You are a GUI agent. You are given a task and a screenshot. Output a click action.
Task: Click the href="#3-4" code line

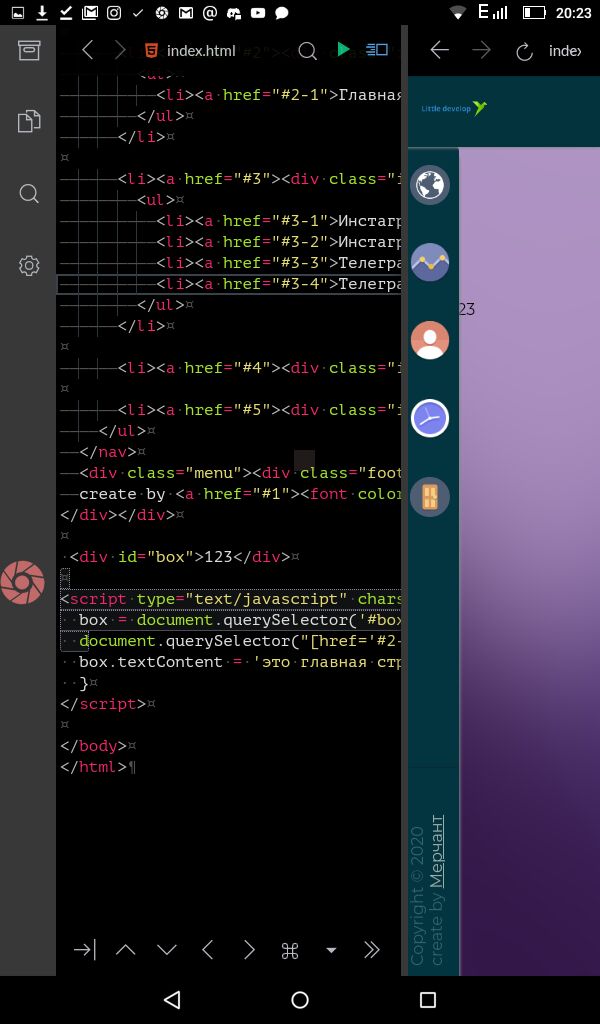[229, 284]
